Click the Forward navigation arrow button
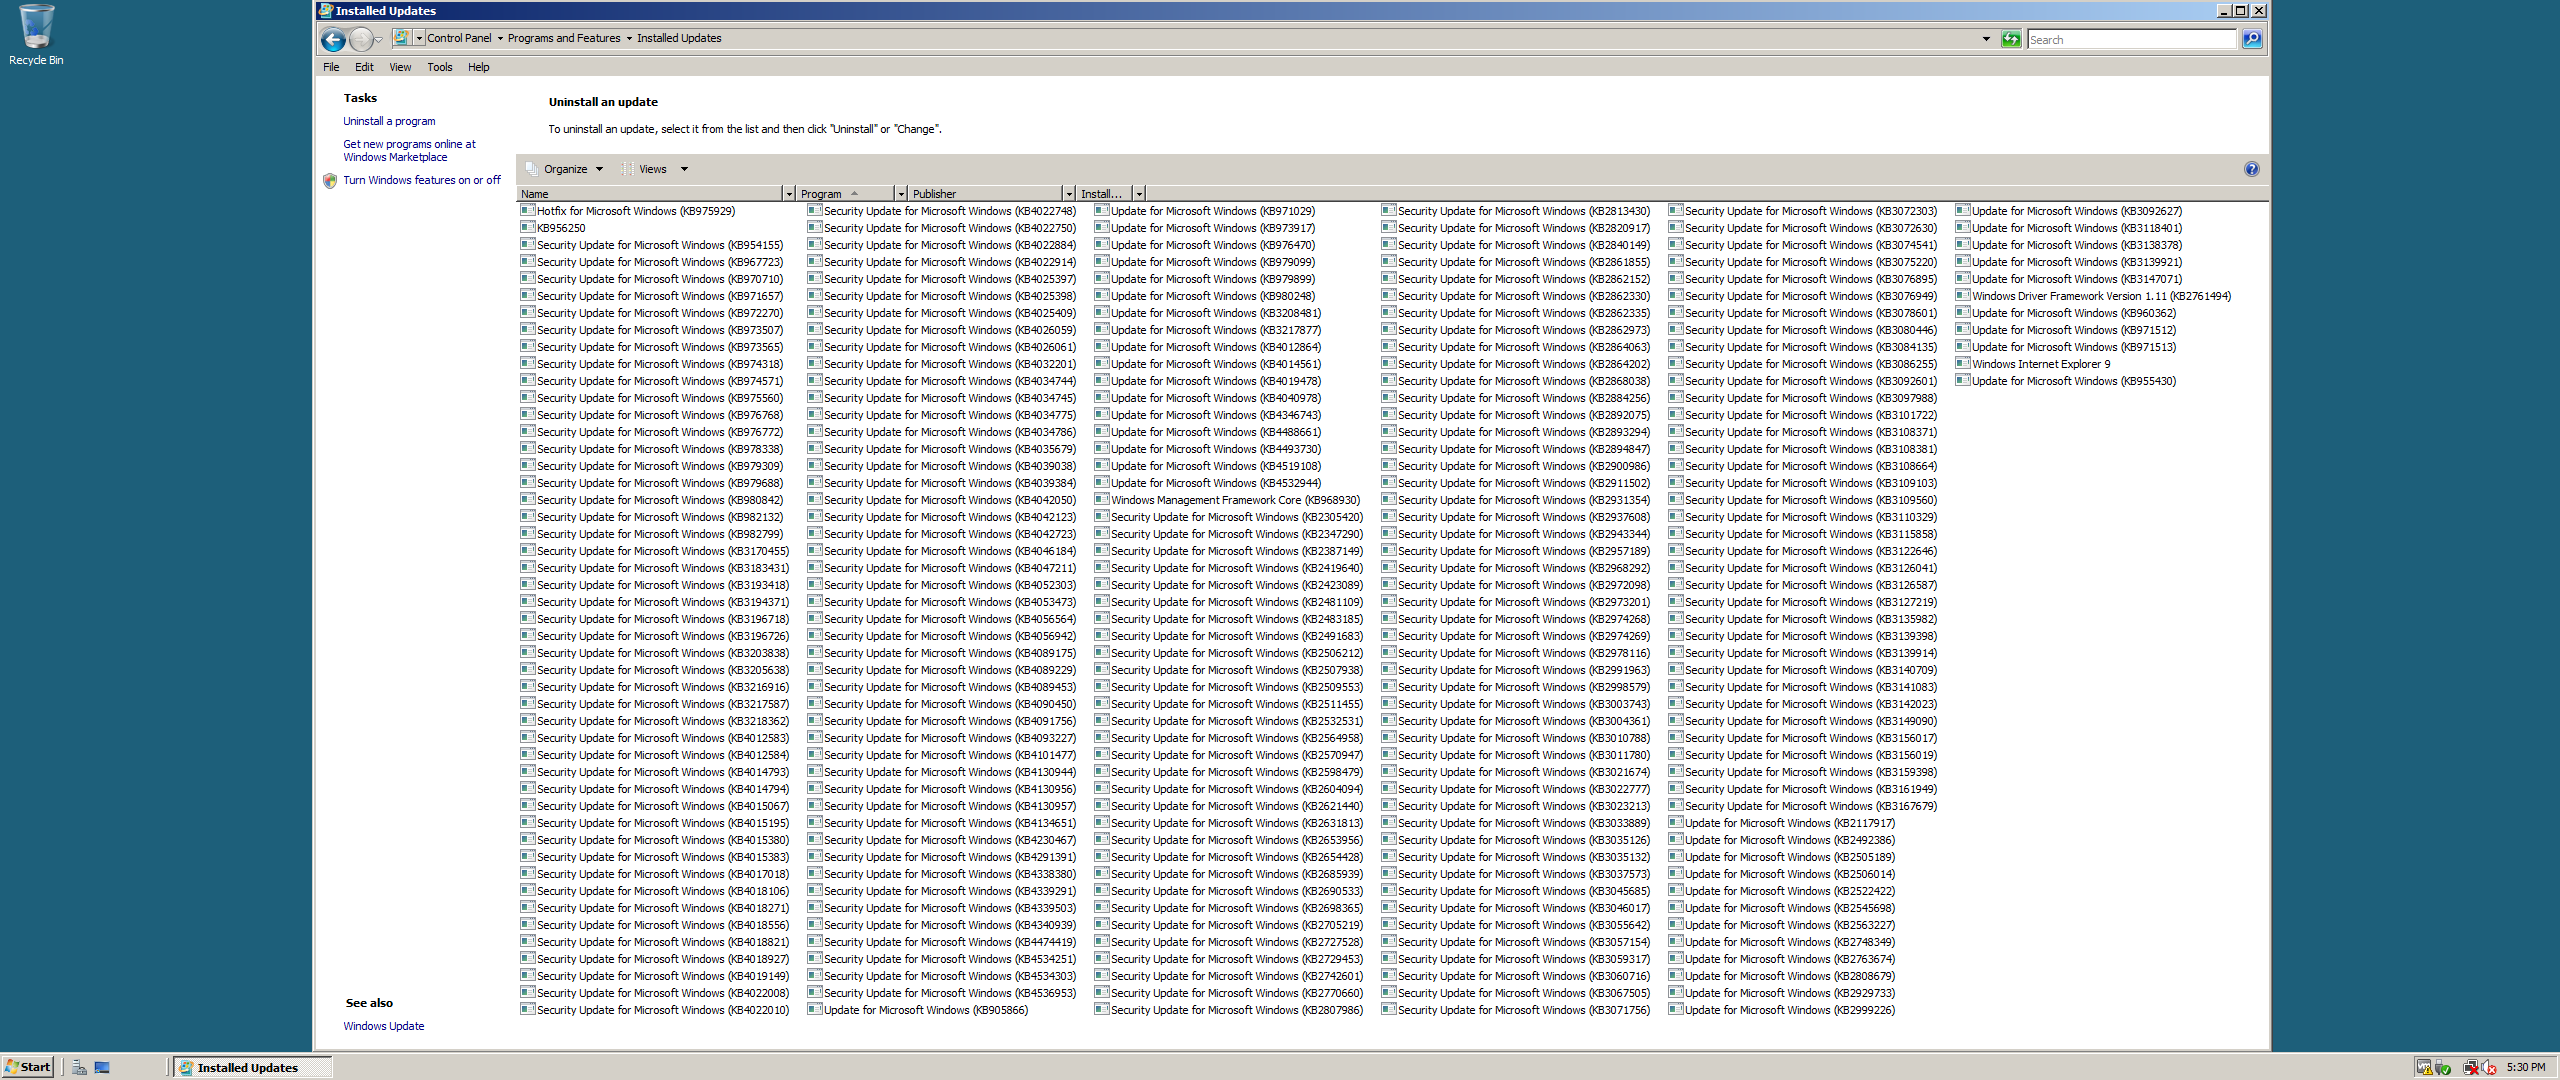 [x=361, y=39]
